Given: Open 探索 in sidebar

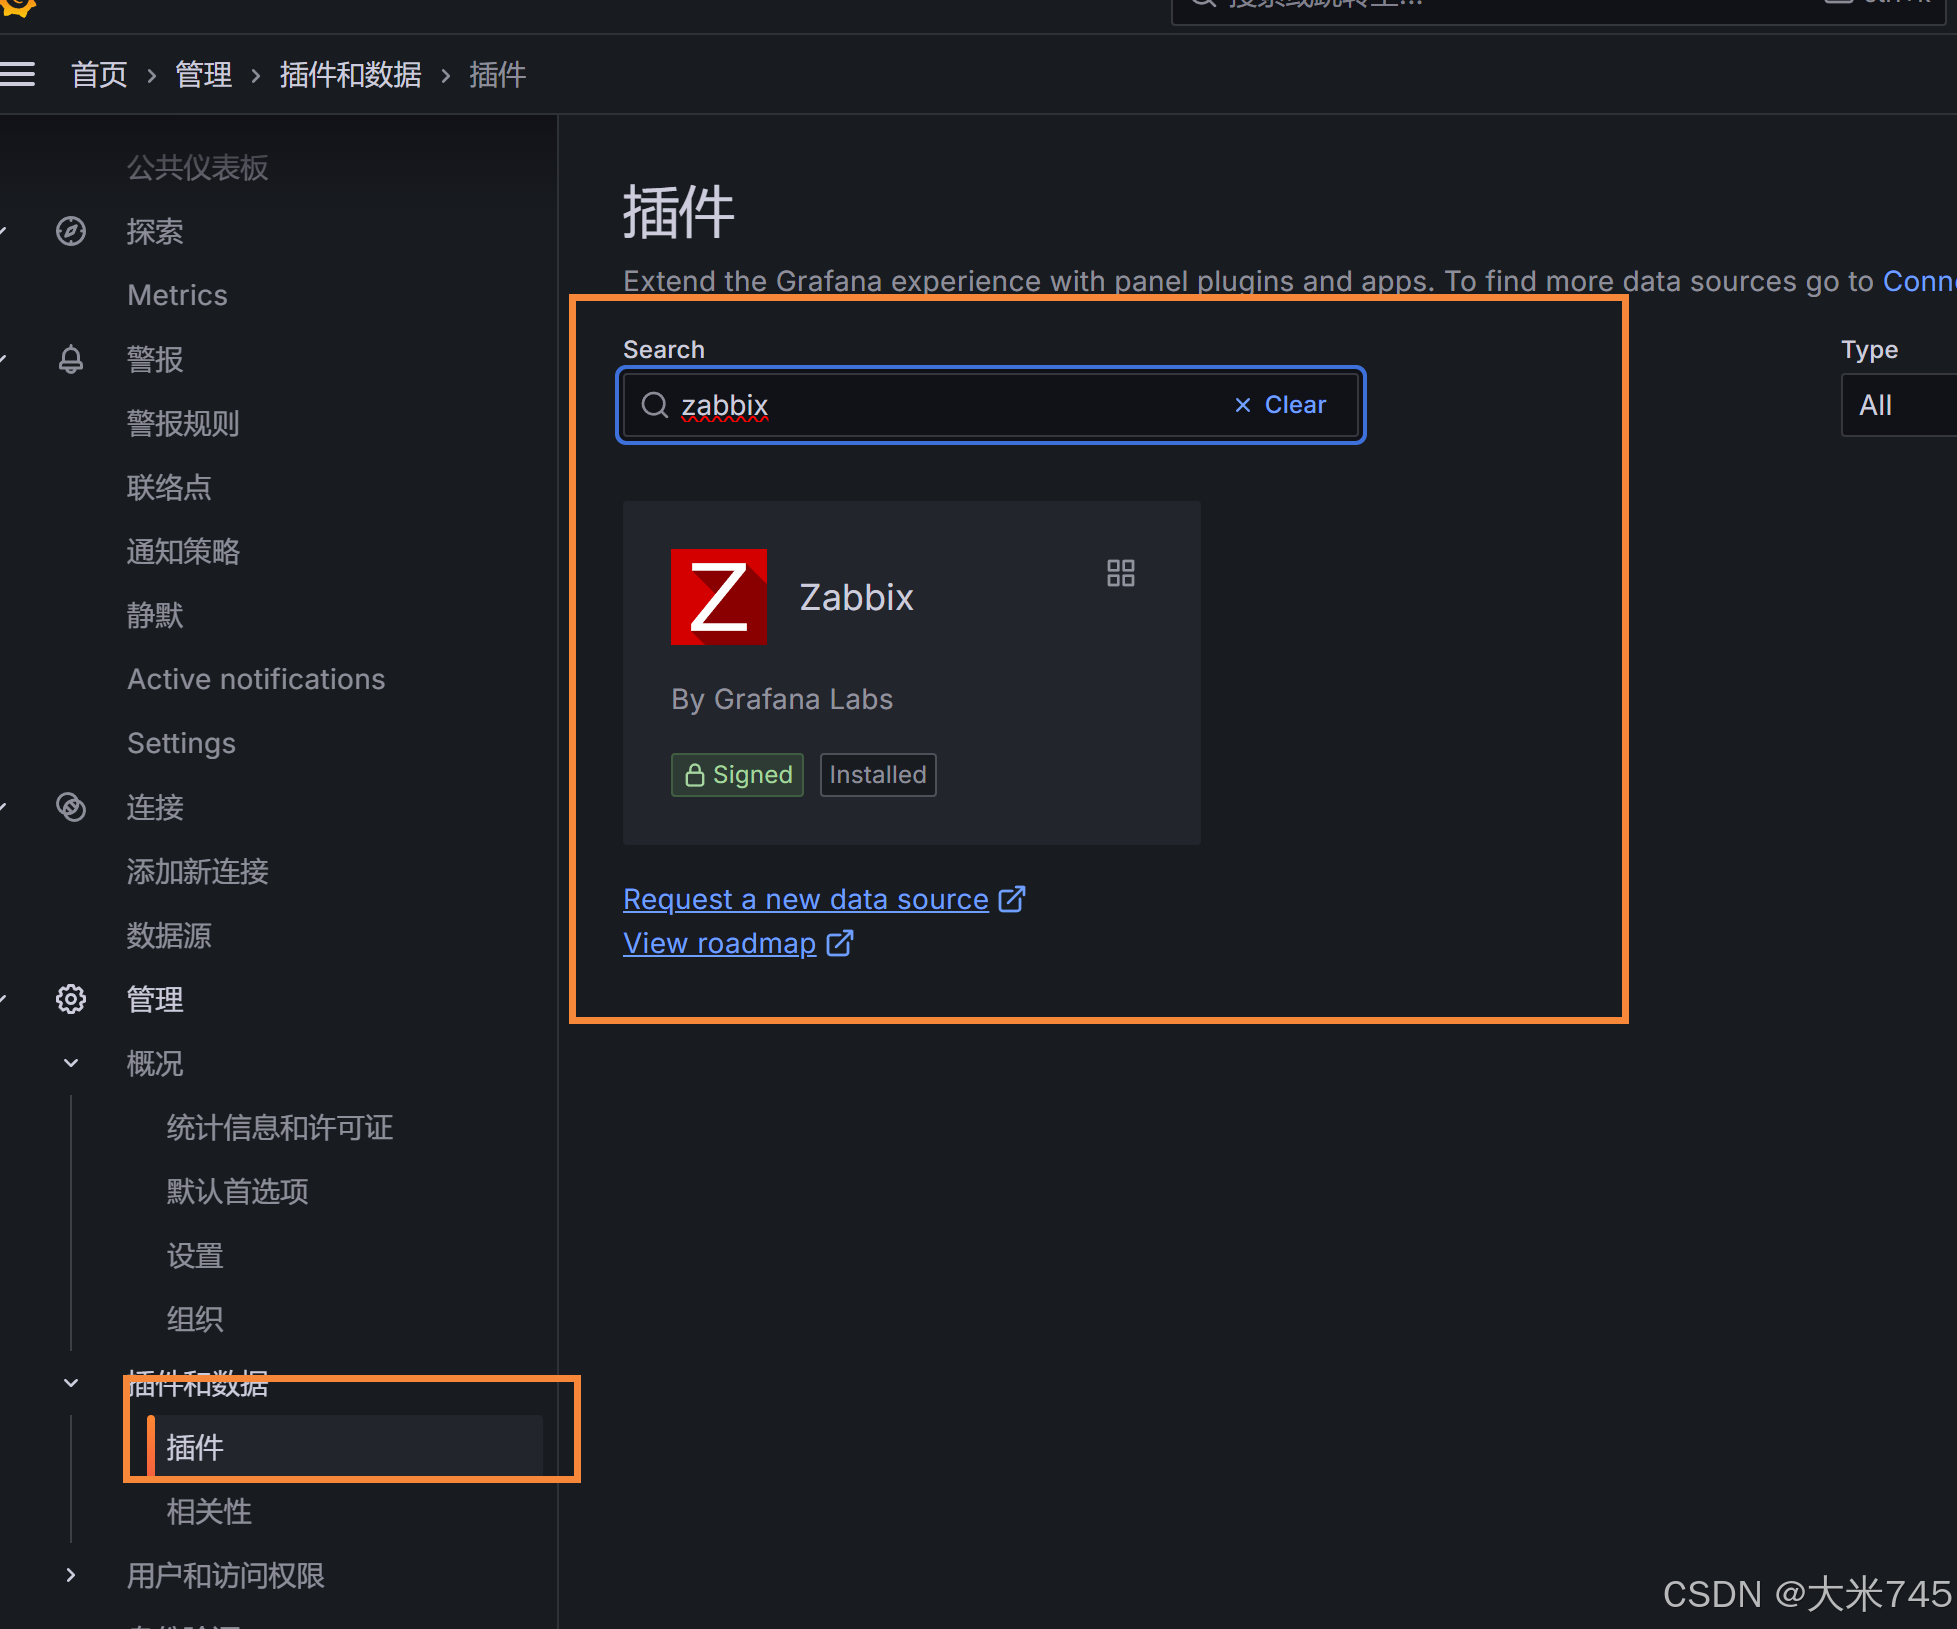Looking at the screenshot, I should click(155, 231).
